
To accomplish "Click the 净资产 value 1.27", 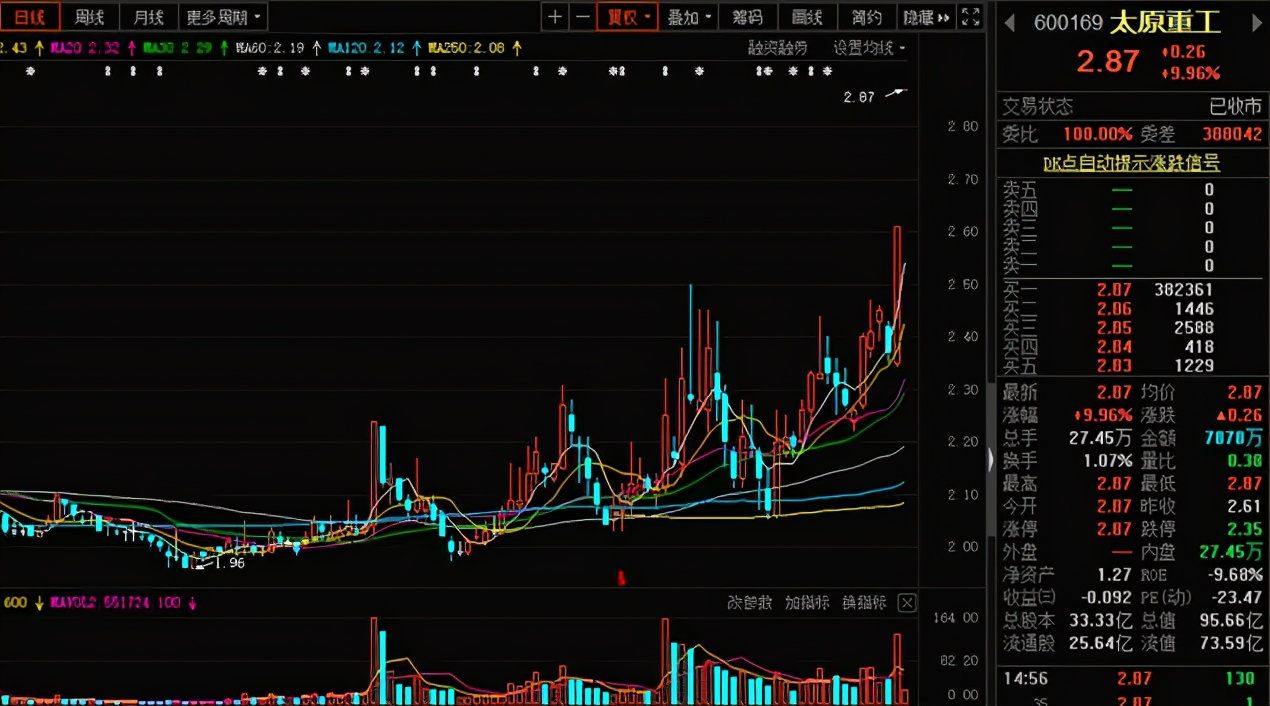I will coord(1116,575).
